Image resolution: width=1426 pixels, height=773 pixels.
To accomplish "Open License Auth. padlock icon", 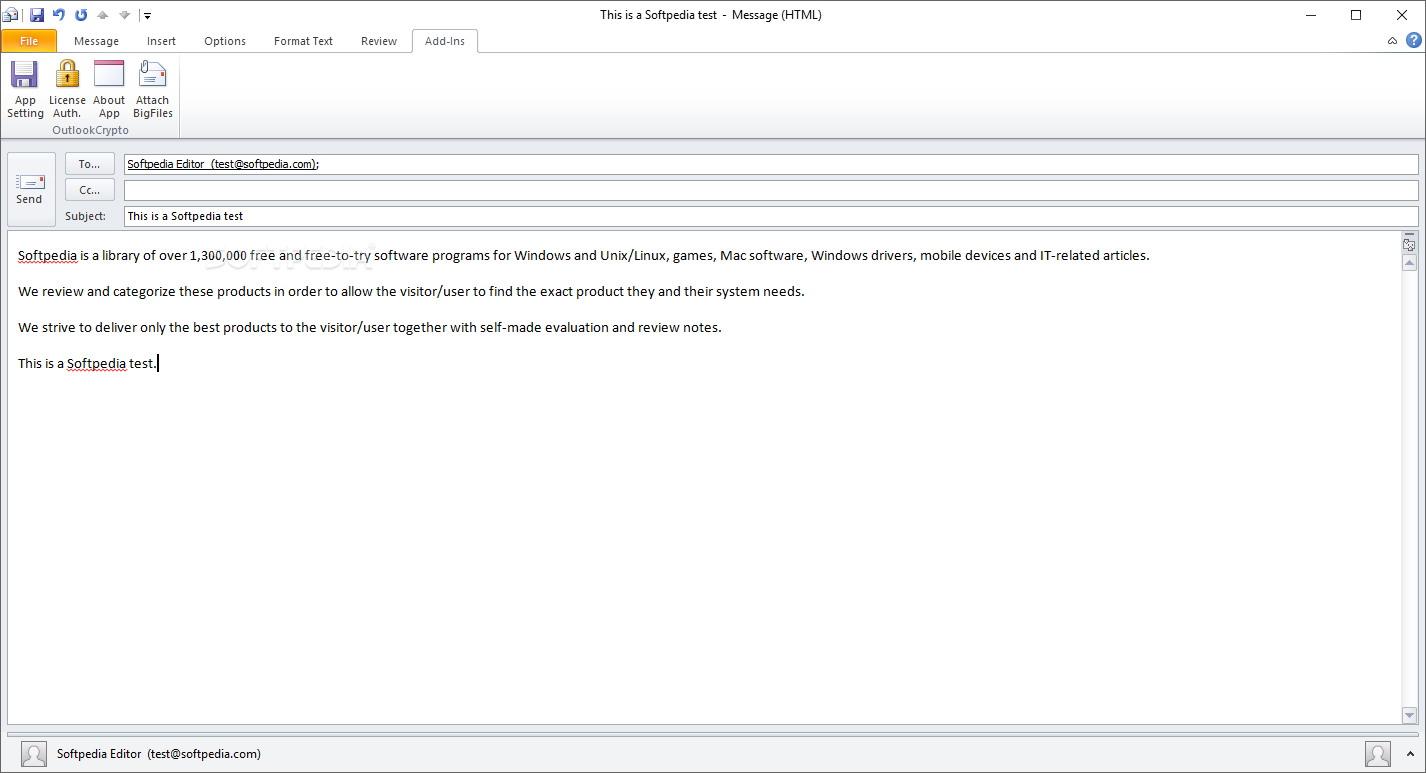I will 67,74.
